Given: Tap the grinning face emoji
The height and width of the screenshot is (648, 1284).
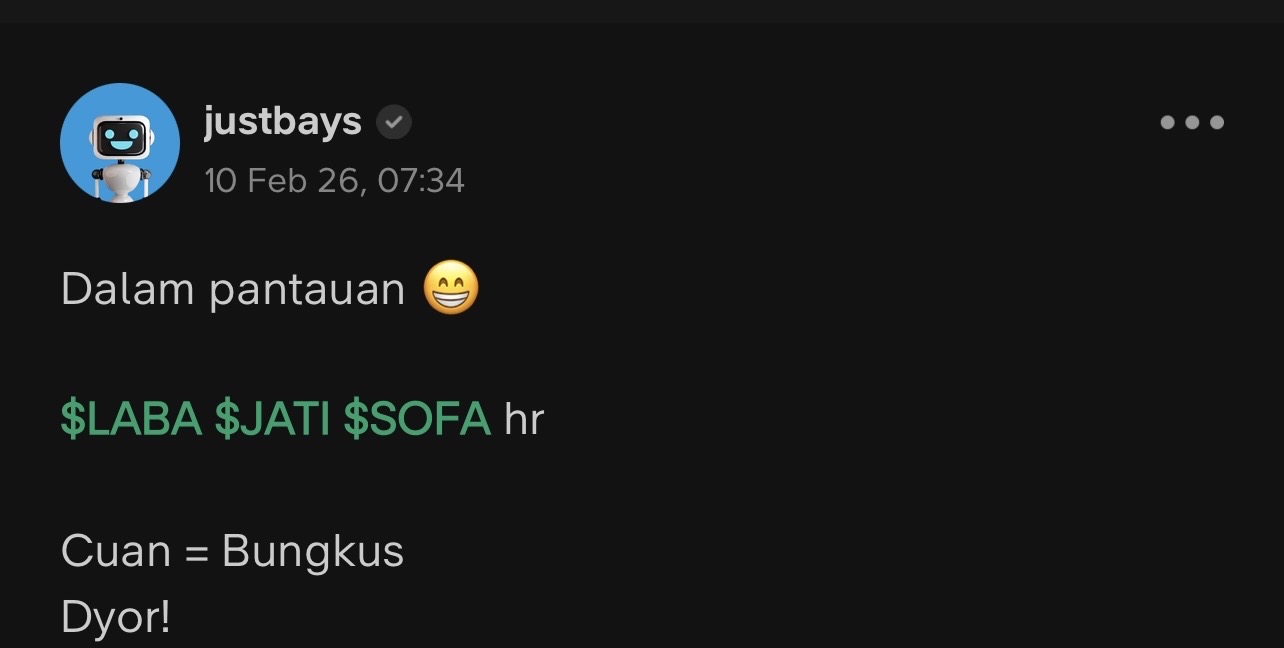Looking at the screenshot, I should pyautogui.click(x=451, y=288).
